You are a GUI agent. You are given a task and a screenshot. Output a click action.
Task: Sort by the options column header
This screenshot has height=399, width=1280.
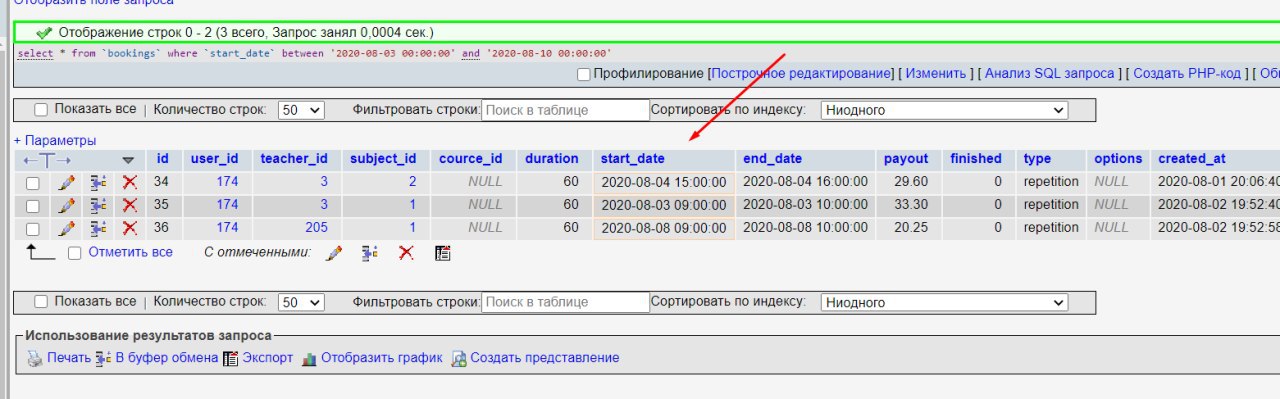coord(1118,159)
